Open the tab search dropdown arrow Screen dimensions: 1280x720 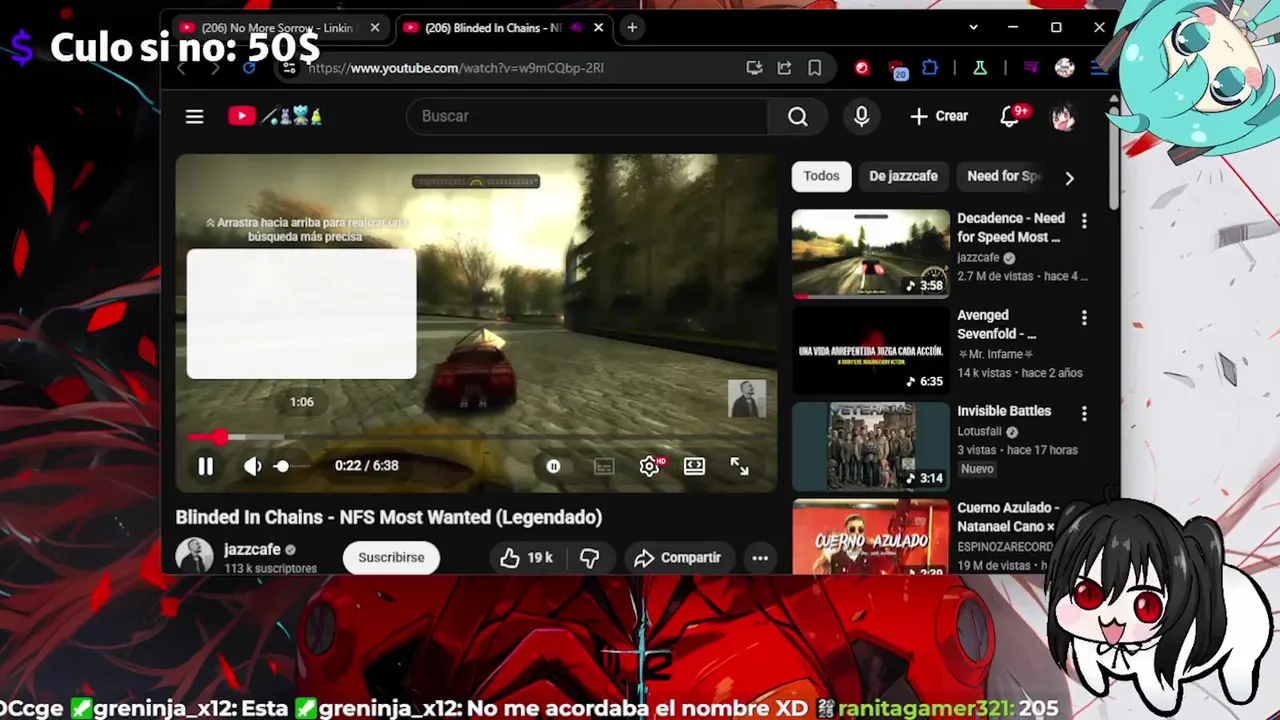tap(973, 27)
